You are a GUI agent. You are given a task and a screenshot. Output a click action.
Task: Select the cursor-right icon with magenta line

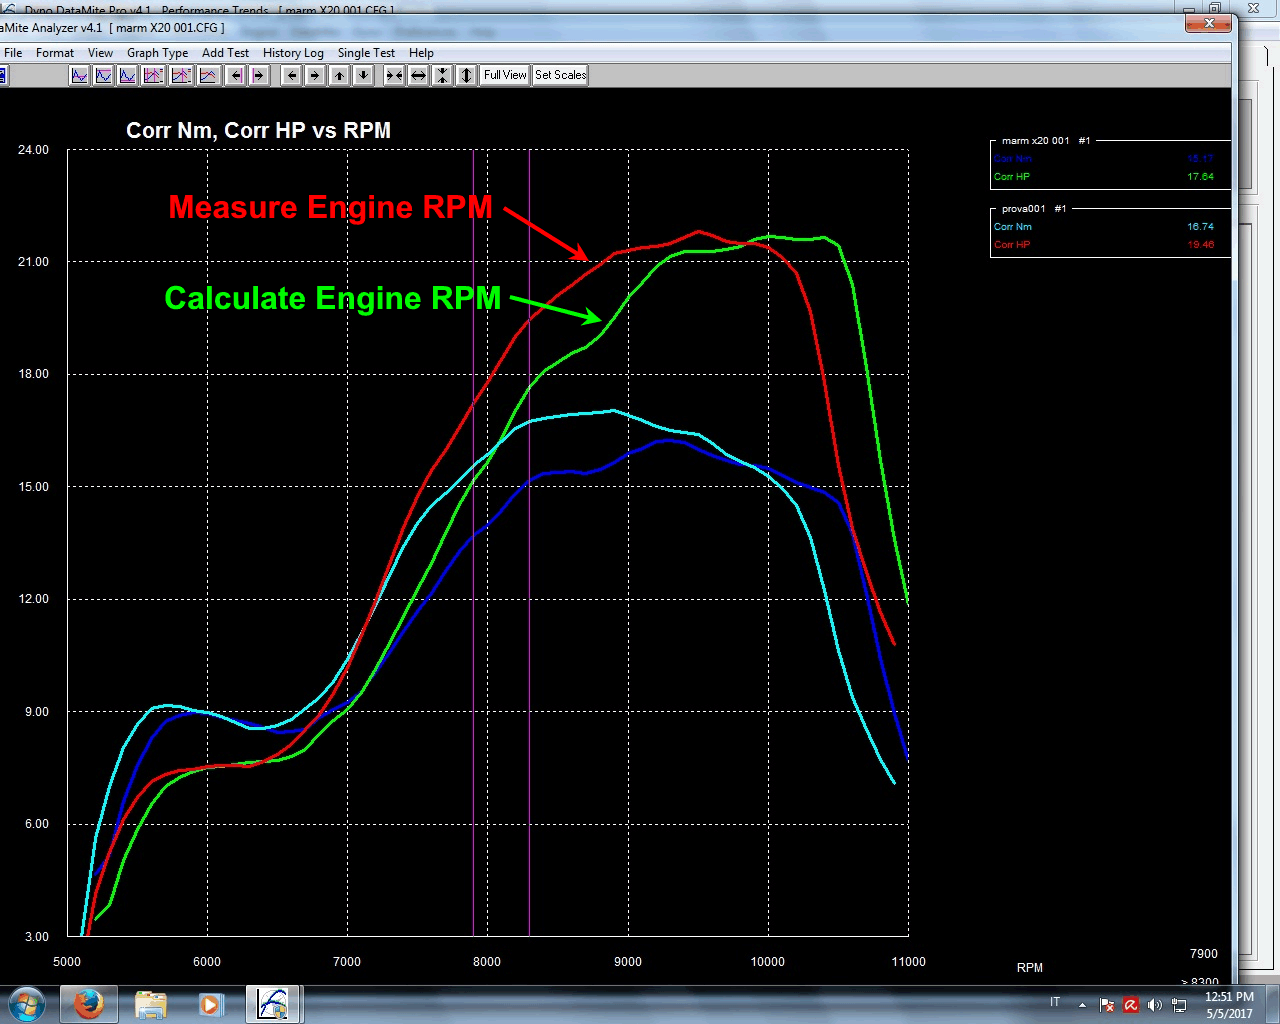pos(258,74)
